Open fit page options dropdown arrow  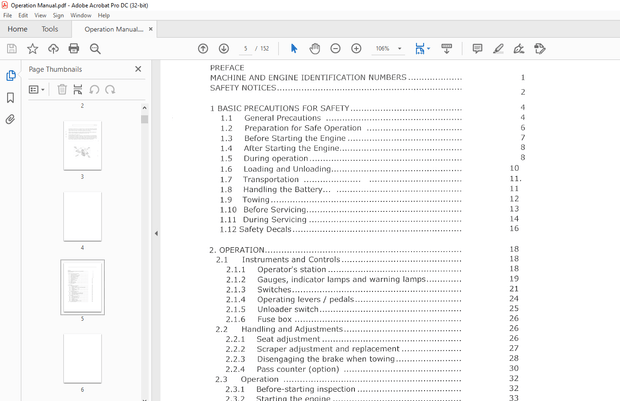point(429,49)
